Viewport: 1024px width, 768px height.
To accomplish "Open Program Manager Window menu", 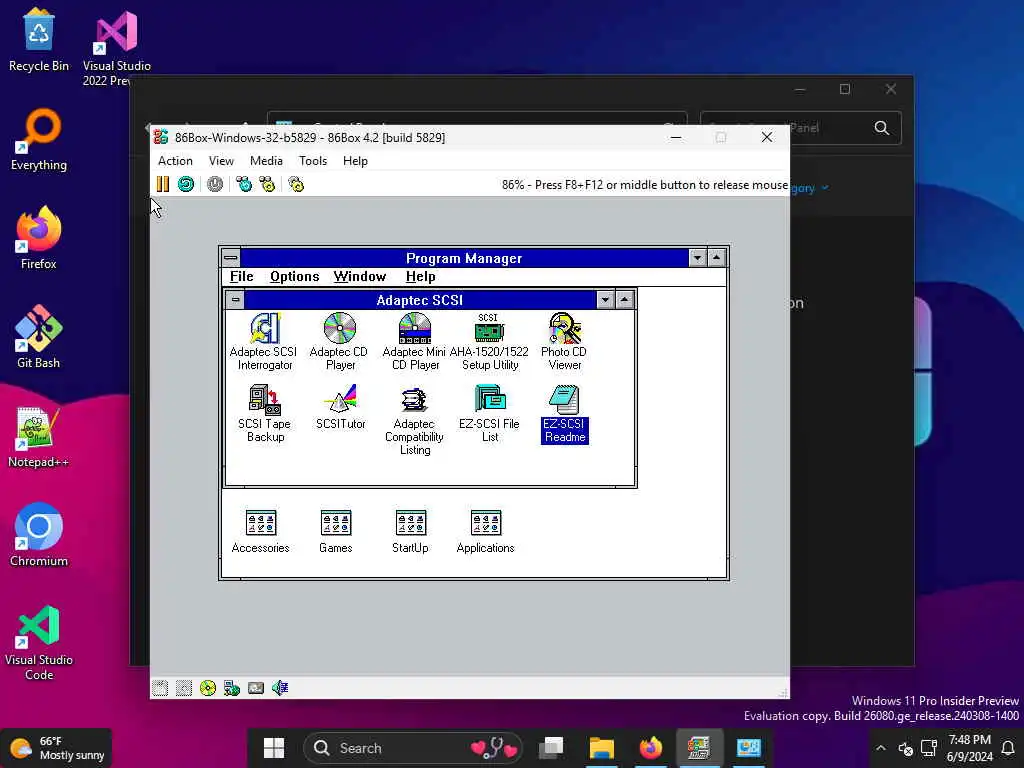I will click(360, 276).
